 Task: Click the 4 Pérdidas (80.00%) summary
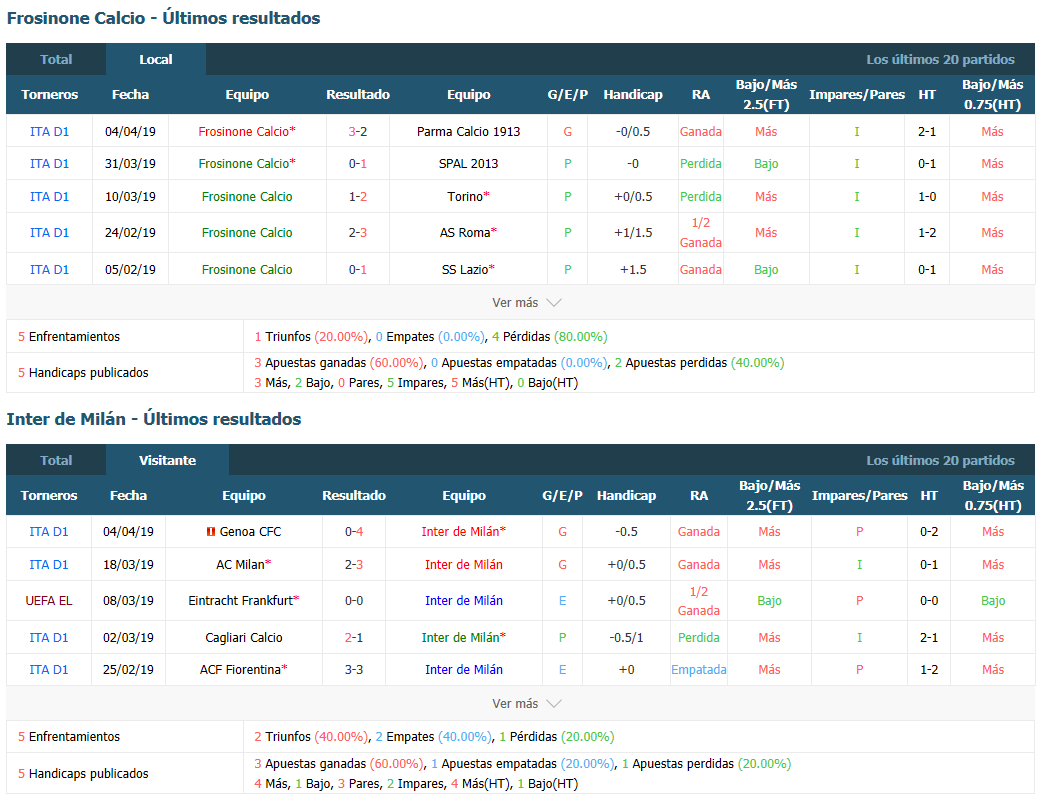[x=549, y=337]
